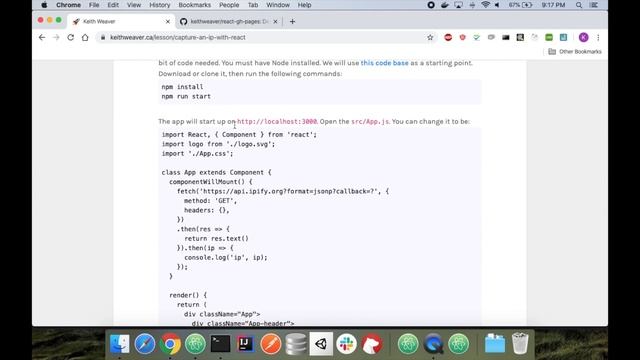Open the Tab menu

253,5
